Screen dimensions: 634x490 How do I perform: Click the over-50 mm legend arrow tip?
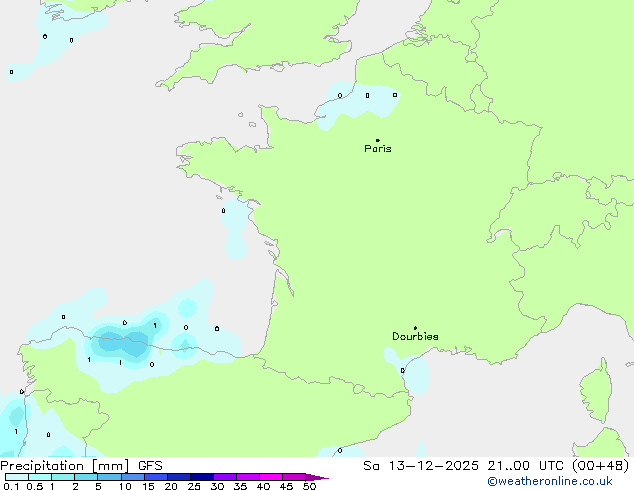point(317,477)
